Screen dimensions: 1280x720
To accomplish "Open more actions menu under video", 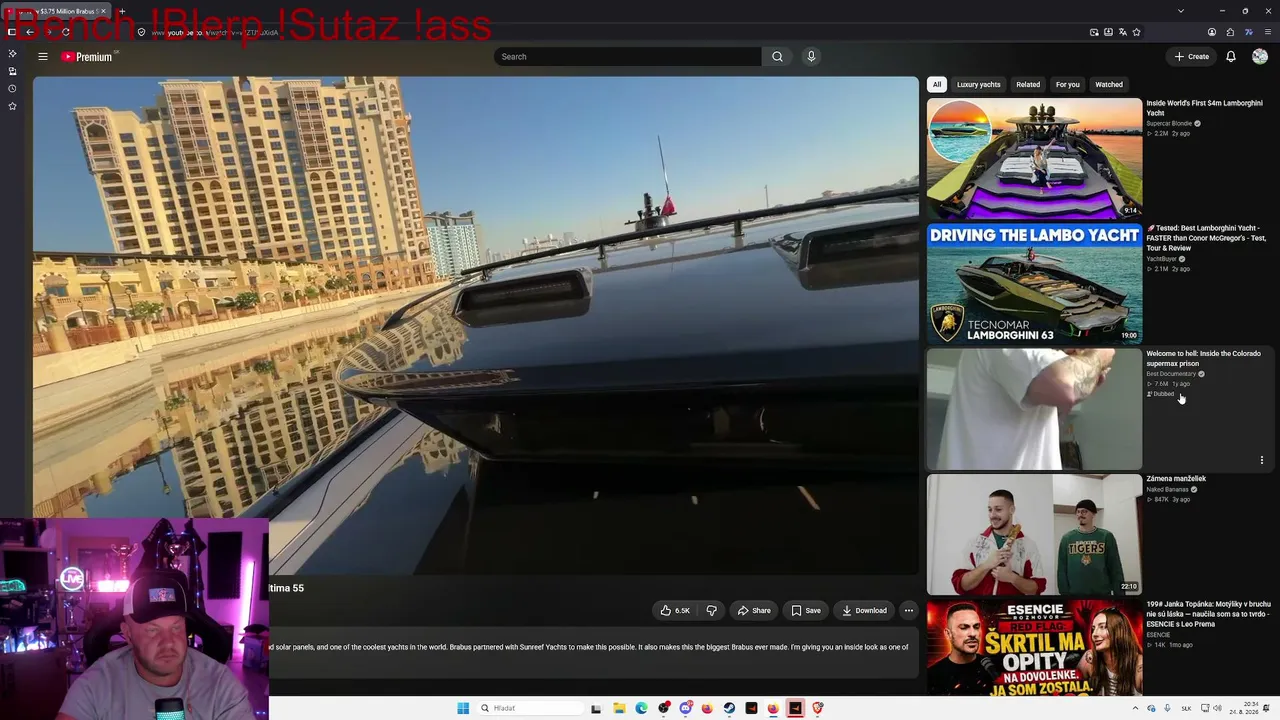I will (909, 611).
